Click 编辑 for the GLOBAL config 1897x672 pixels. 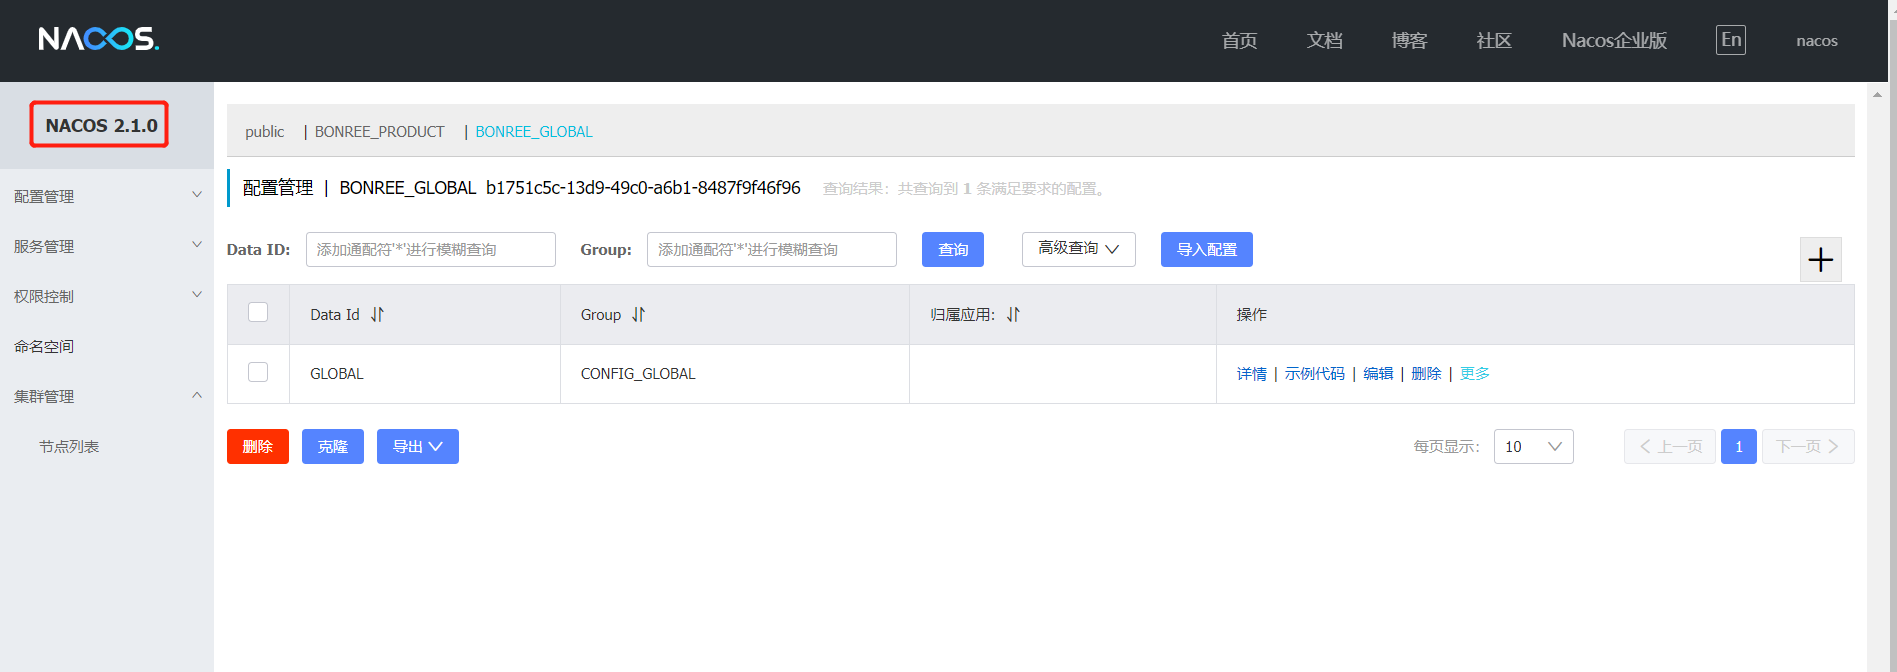click(x=1378, y=373)
